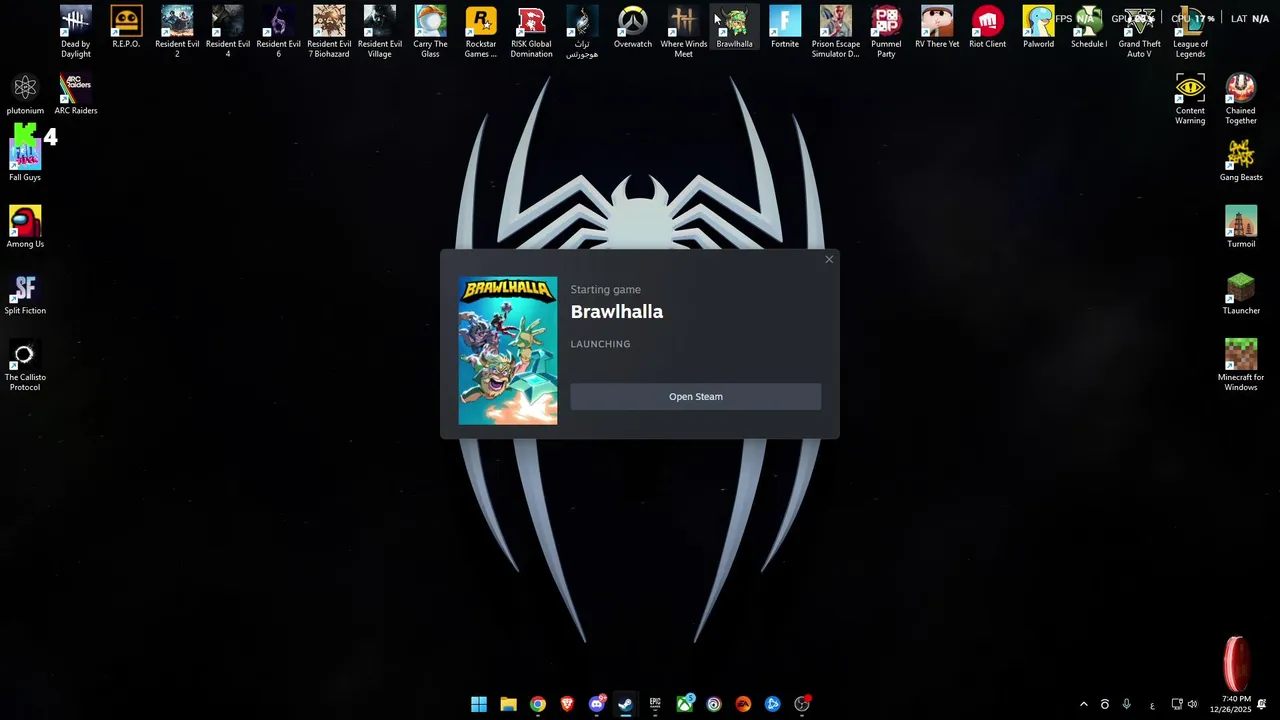The image size is (1280, 720).
Task: Open Battle.net from the taskbar
Action: [x=773, y=704]
